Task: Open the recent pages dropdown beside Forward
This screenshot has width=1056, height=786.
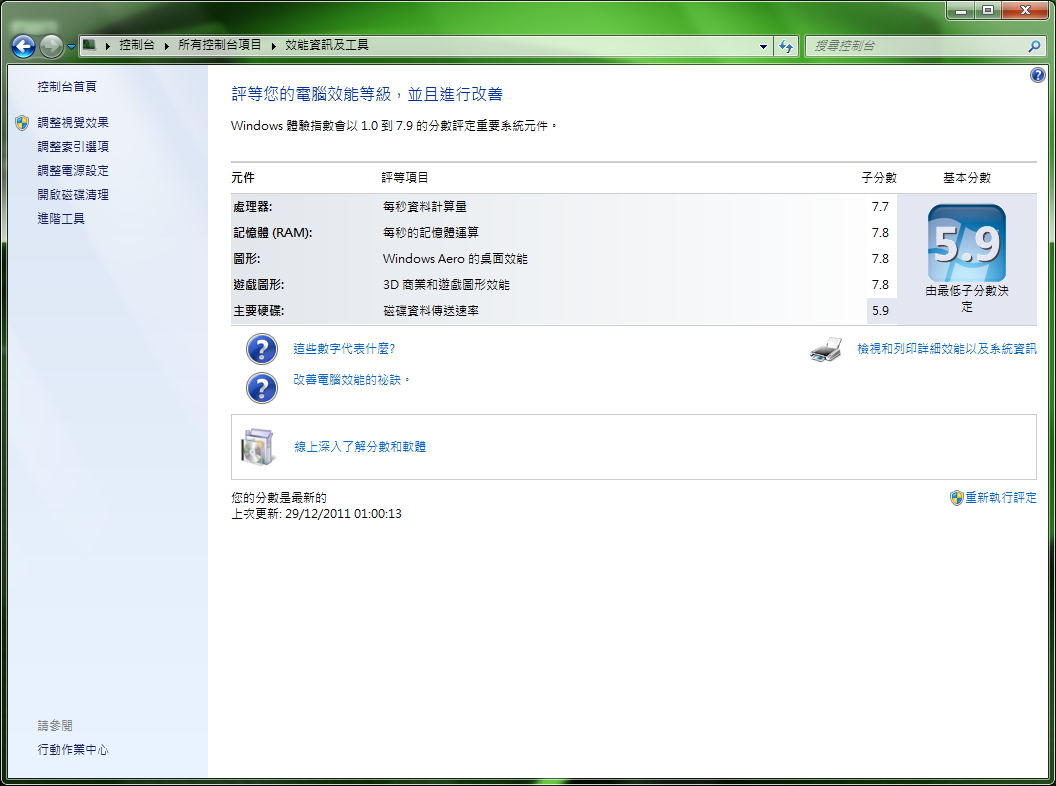Action: coord(71,47)
